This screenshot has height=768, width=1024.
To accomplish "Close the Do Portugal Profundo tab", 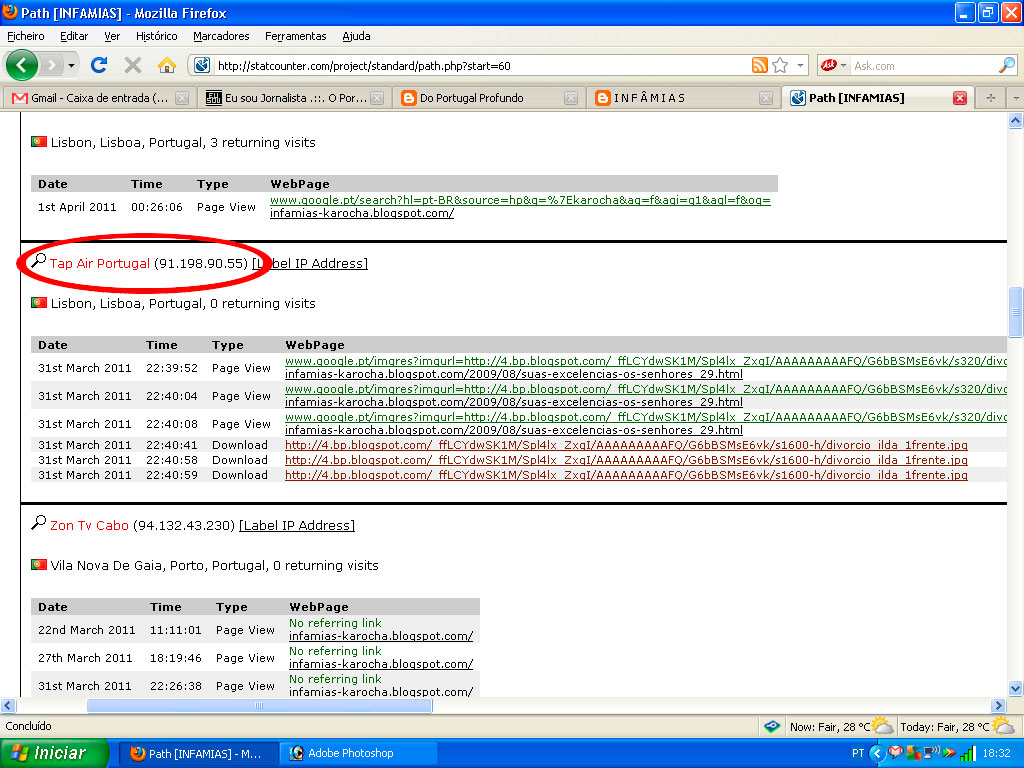I will 571,98.
